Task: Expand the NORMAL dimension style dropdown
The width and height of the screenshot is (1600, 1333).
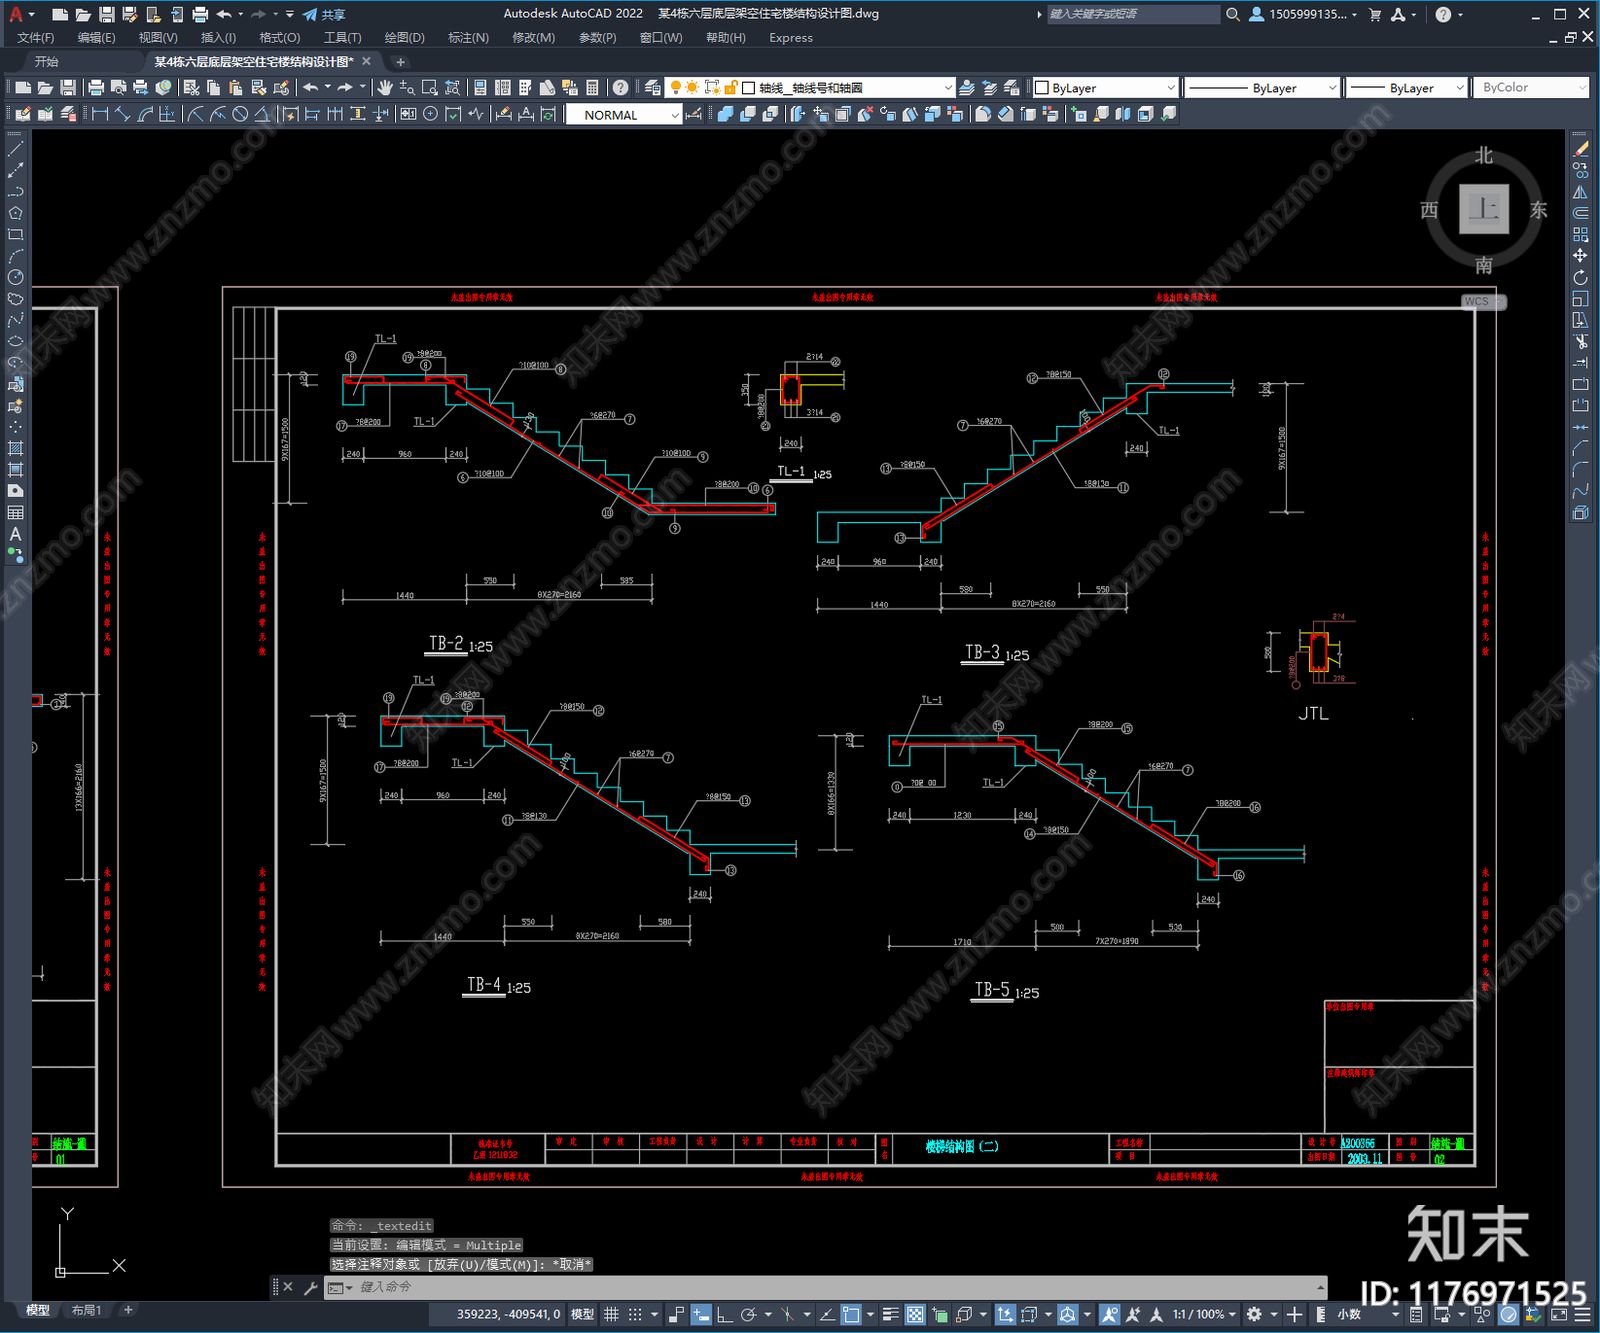Action: tap(623, 115)
